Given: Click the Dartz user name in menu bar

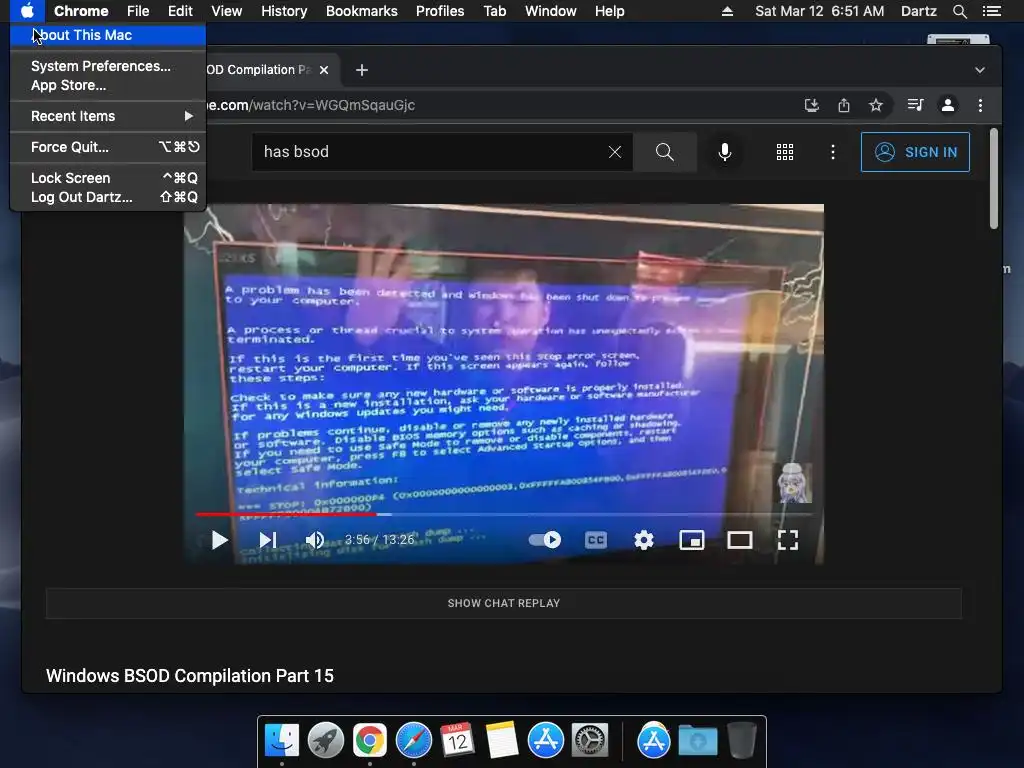Looking at the screenshot, I should point(918,11).
